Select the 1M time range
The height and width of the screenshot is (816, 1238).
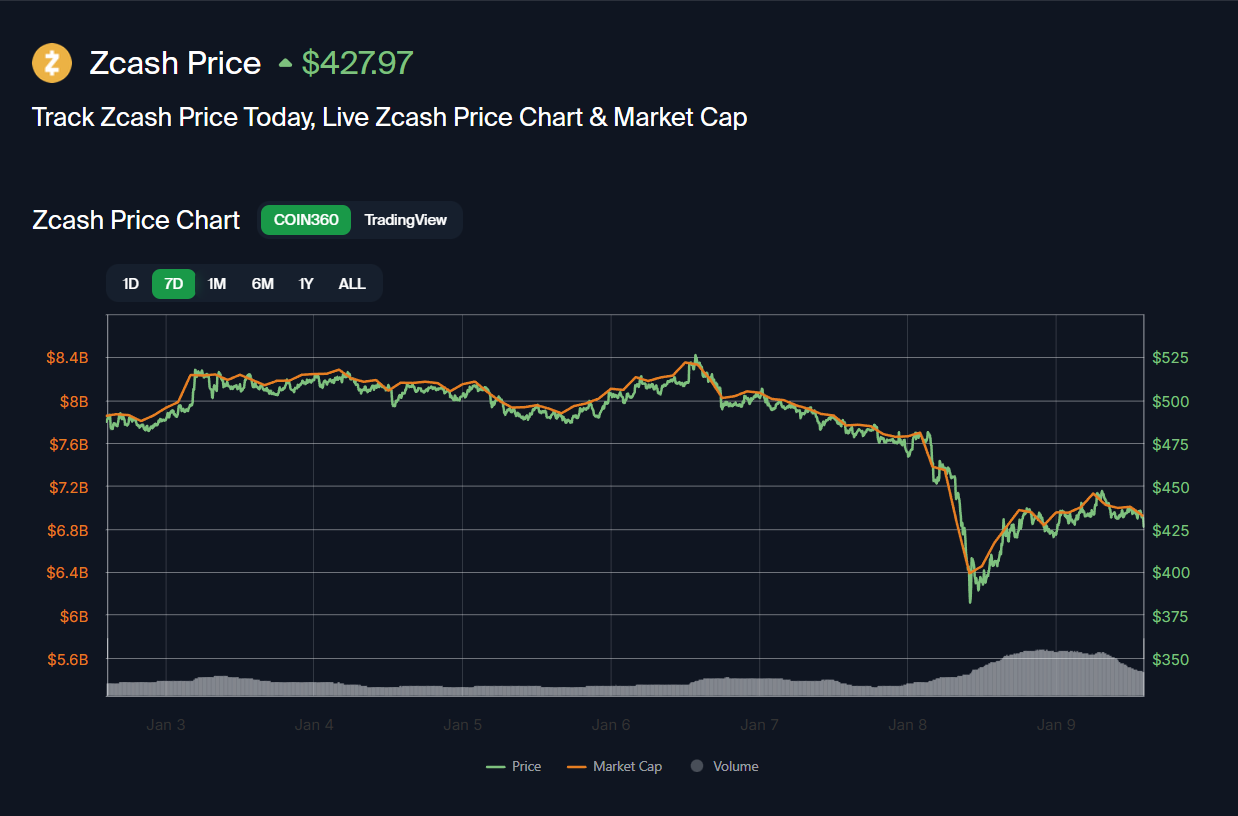217,284
